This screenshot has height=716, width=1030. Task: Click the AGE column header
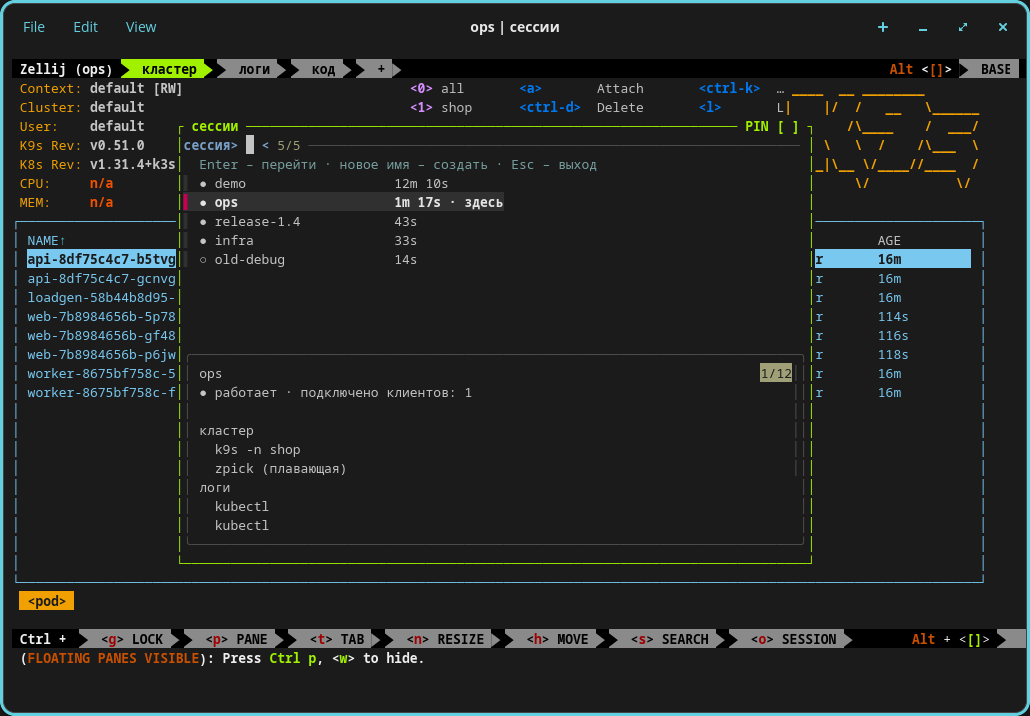click(889, 241)
